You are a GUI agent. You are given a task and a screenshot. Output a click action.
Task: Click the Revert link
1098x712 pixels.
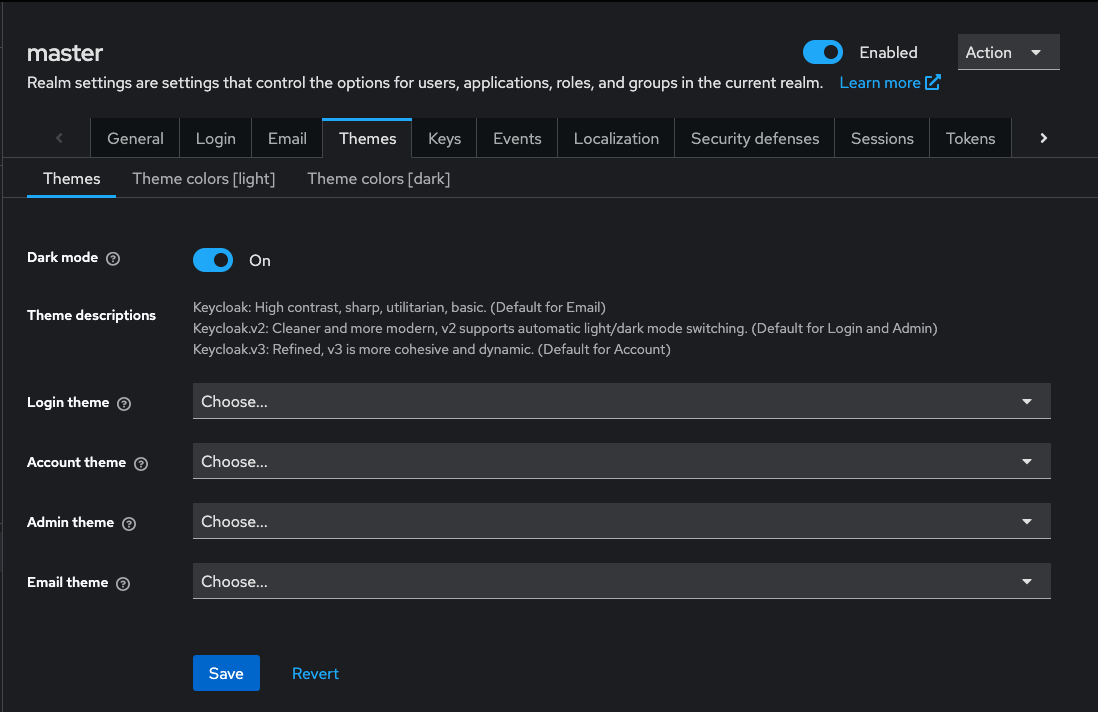(x=315, y=673)
